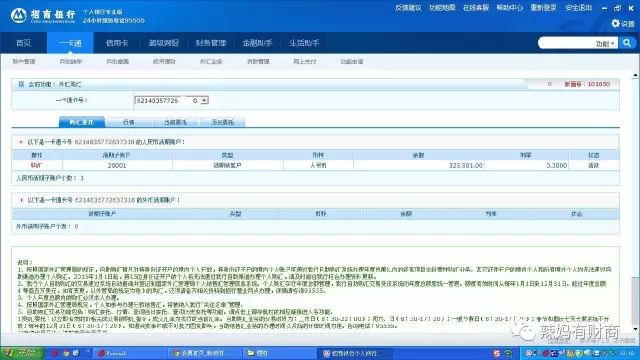Viewport: 640px width, 360px height.
Task: Click the submenu item right of 外汇业务
Action: point(258,62)
